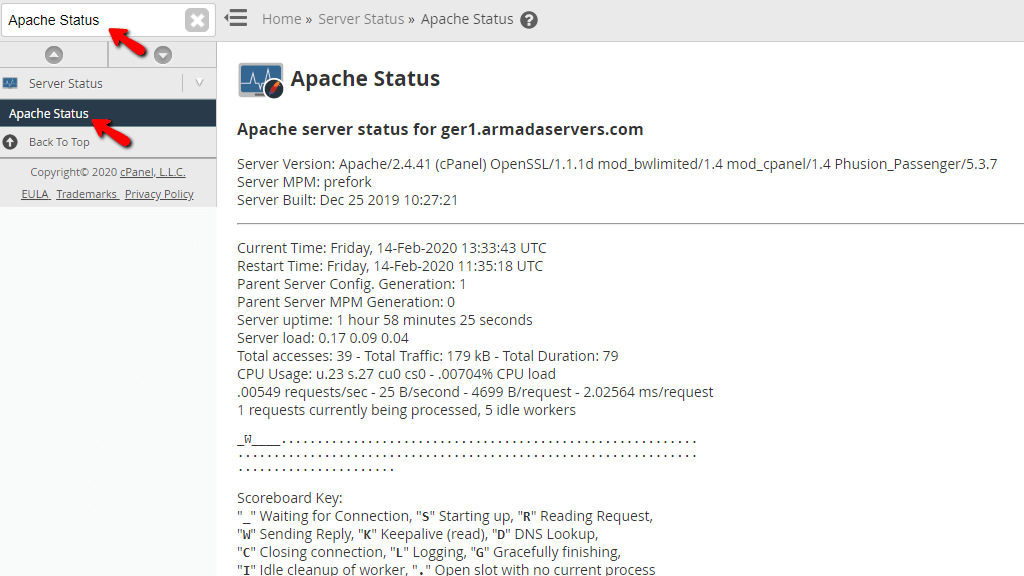Select the Server Status sidebar header
This screenshot has width=1024, height=576.
[65, 83]
